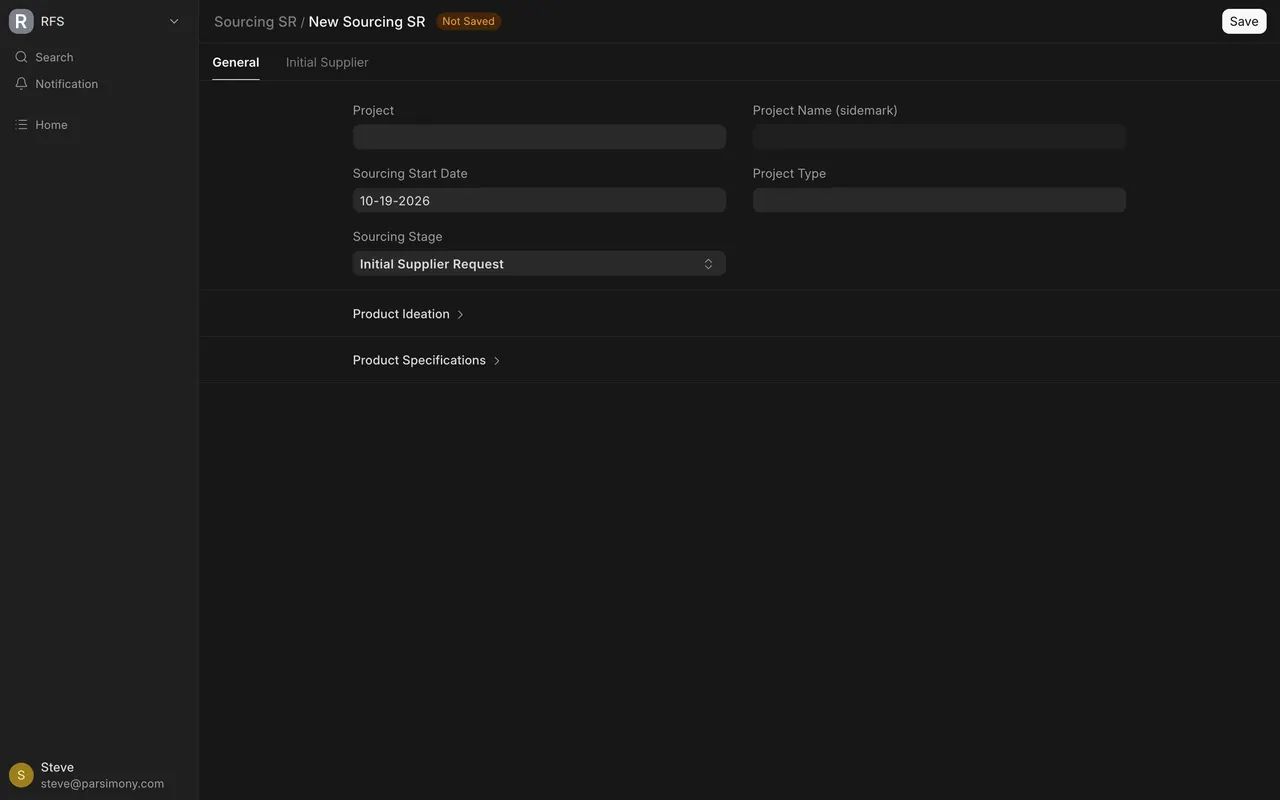Edit the Sourcing Start Date field

coord(539,200)
